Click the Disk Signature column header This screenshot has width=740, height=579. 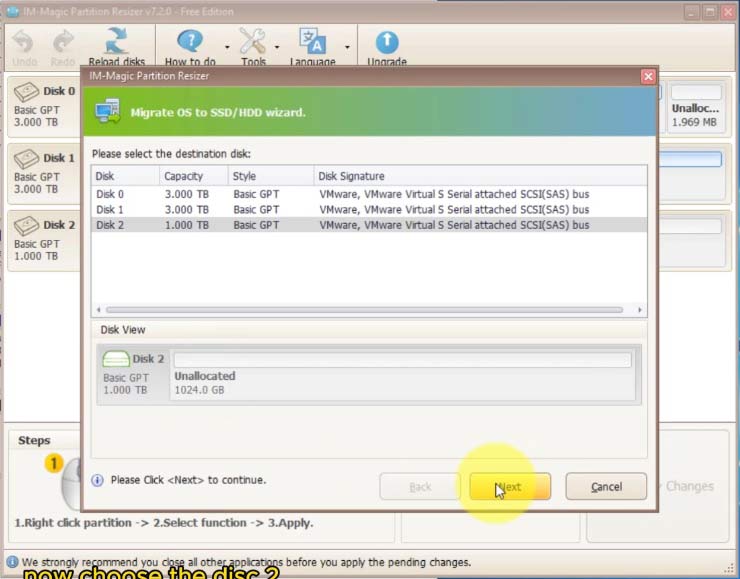coord(480,176)
